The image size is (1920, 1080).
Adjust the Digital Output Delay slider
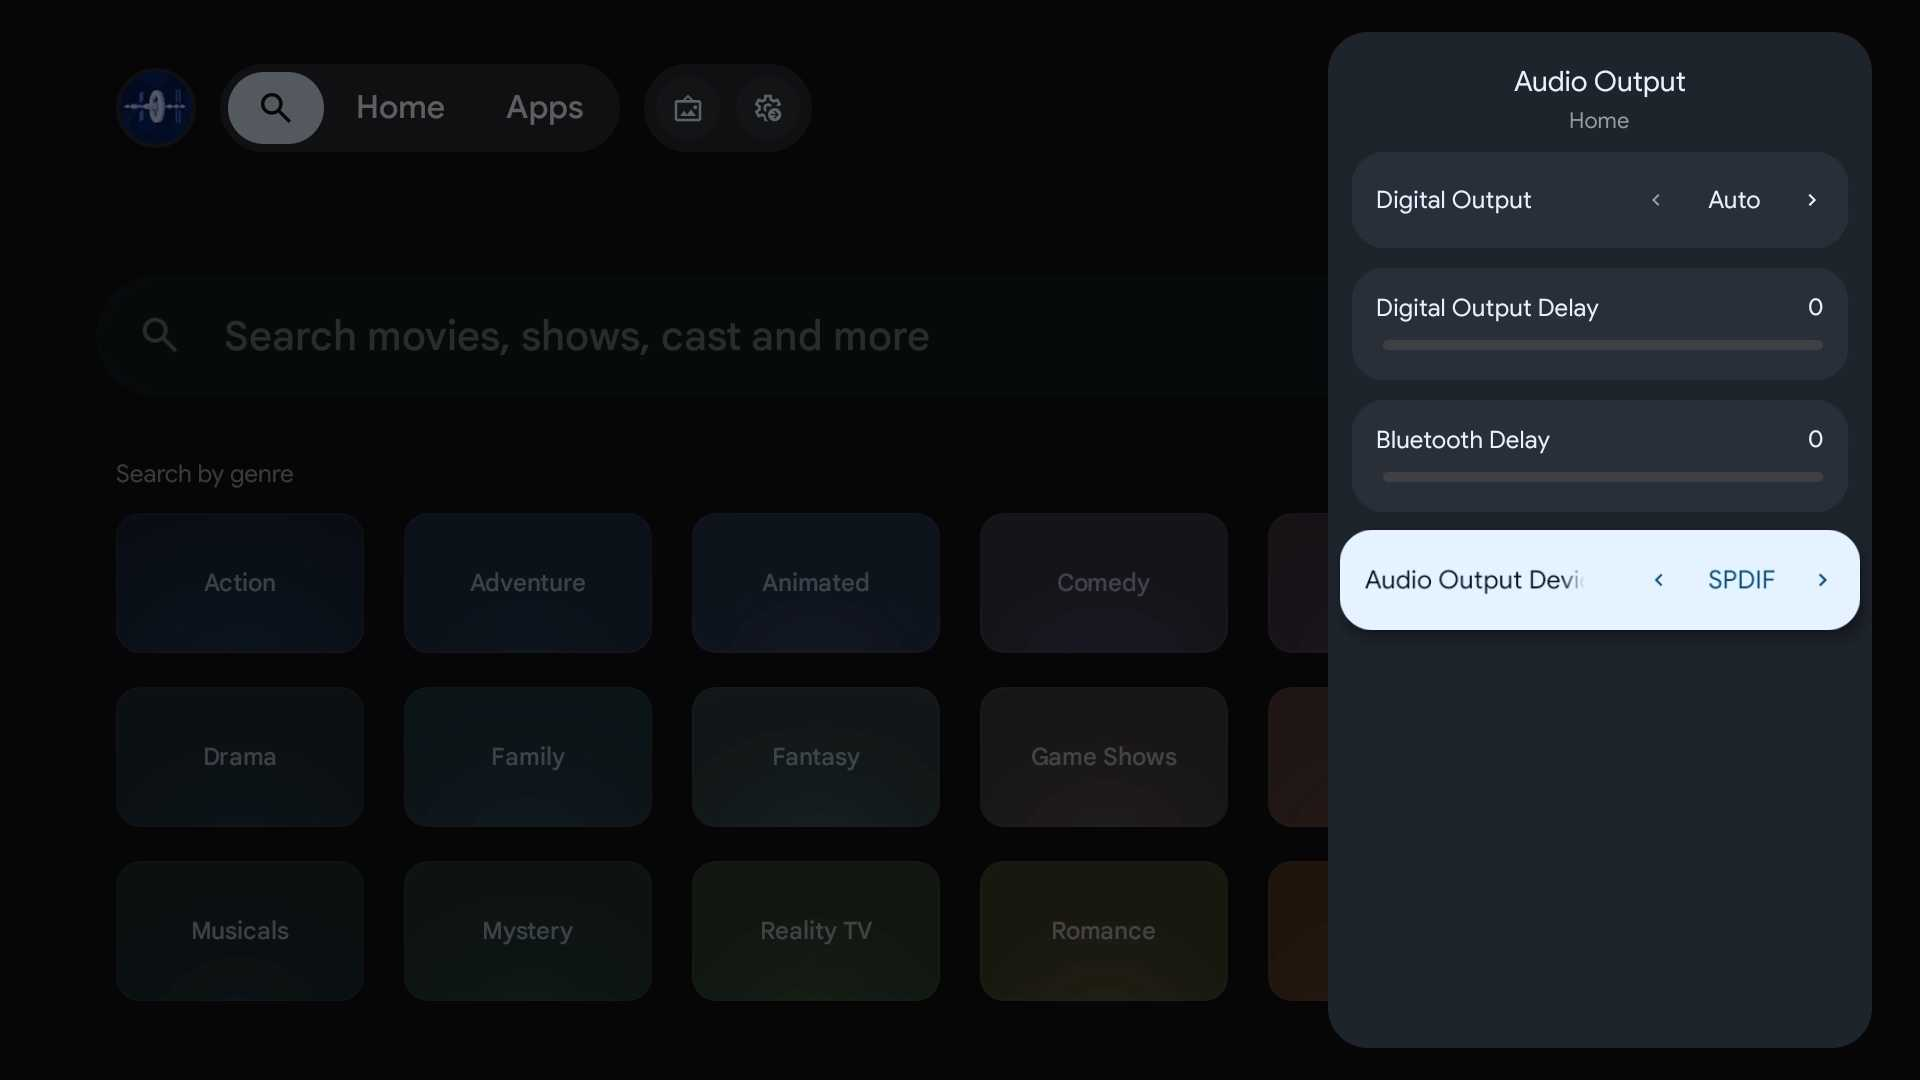coord(1602,345)
